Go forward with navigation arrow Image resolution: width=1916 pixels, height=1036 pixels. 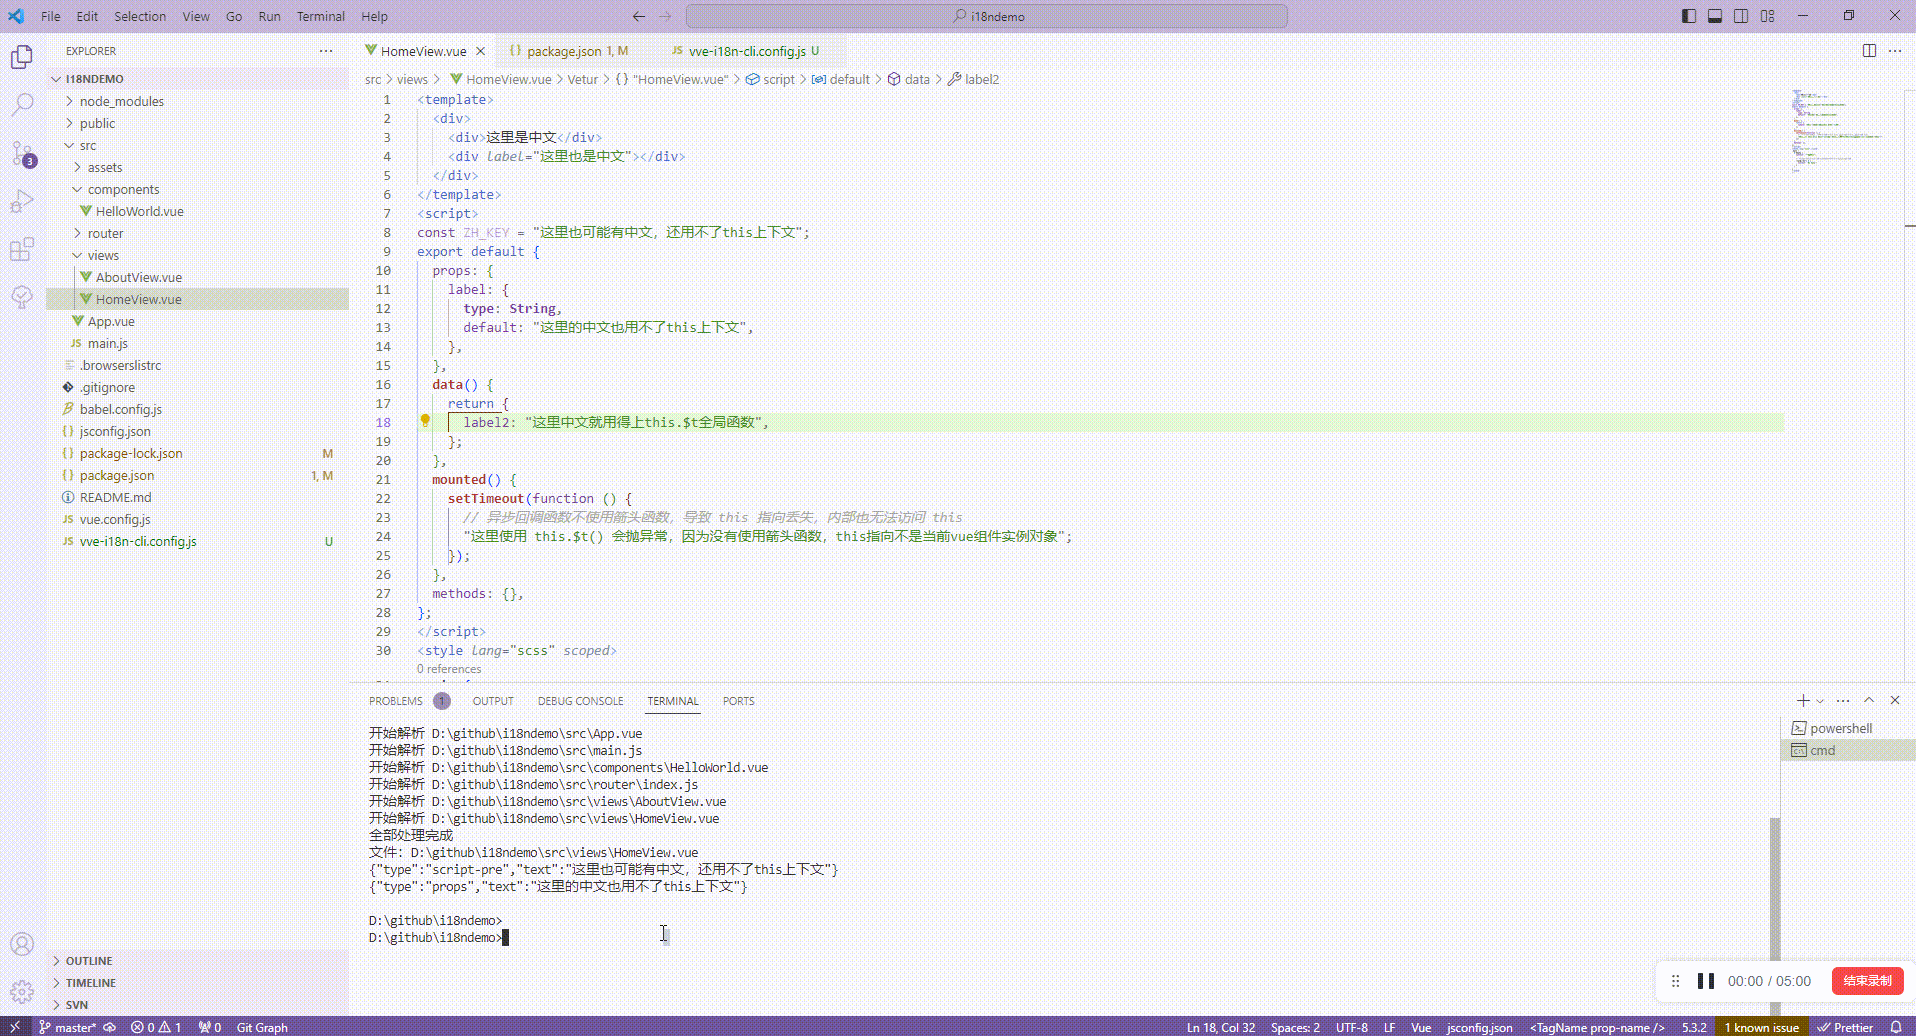pyautogui.click(x=666, y=16)
